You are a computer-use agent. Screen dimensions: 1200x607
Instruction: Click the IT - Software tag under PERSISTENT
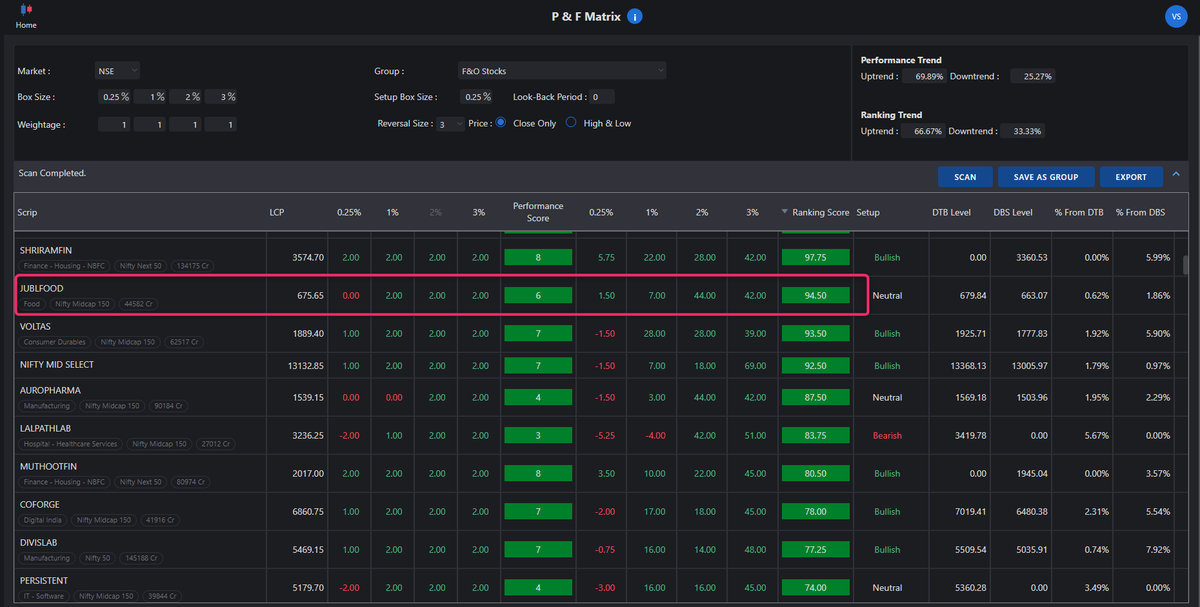44,597
